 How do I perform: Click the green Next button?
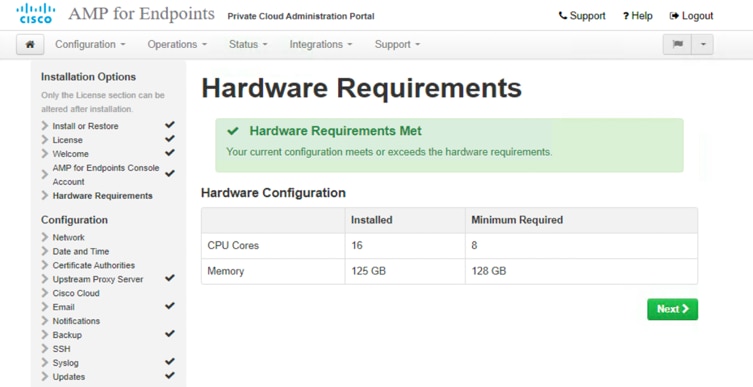tap(672, 309)
